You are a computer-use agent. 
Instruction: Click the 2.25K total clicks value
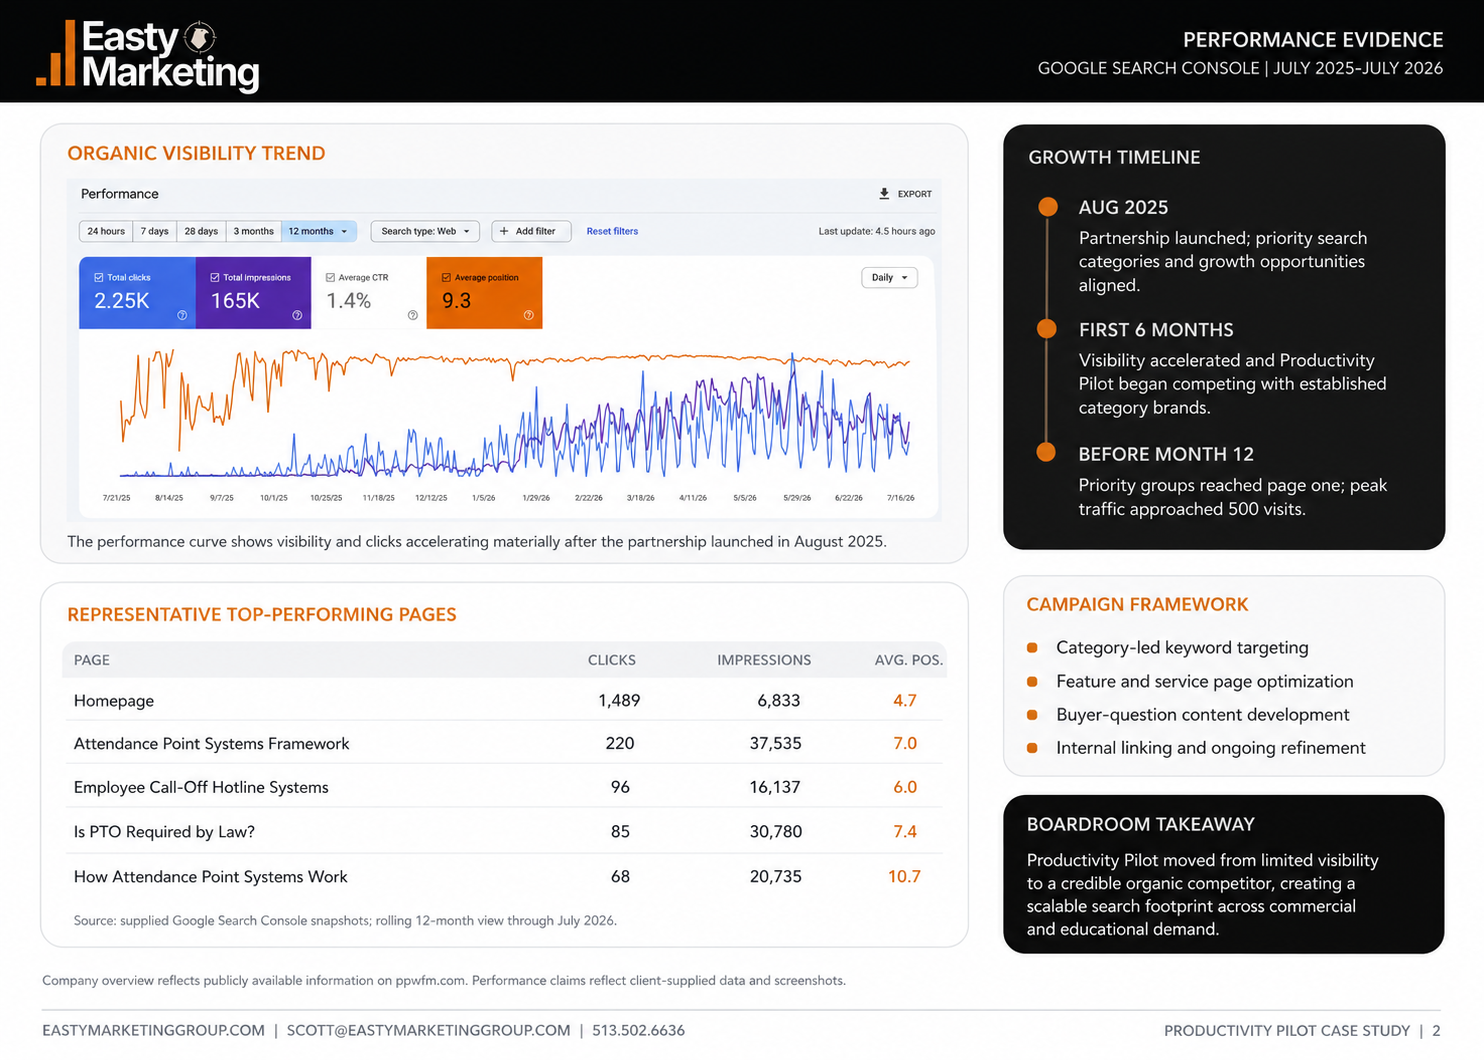[x=122, y=301]
